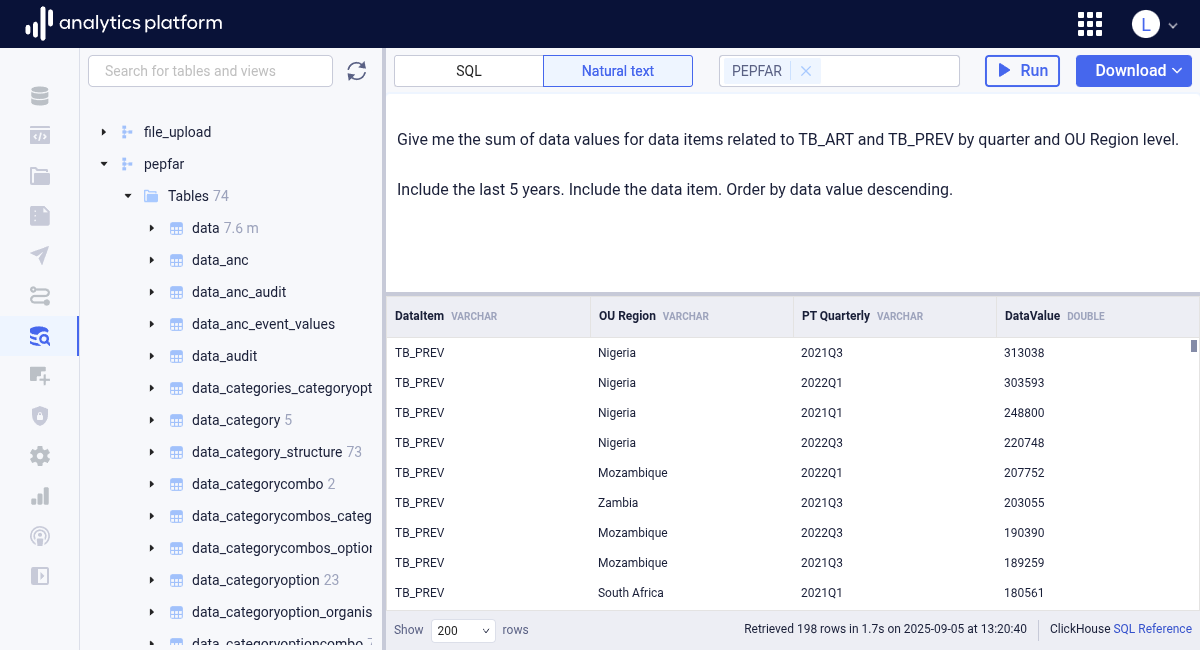Open the rows count dropdown showing 200
The width and height of the screenshot is (1200, 650).
pos(463,630)
